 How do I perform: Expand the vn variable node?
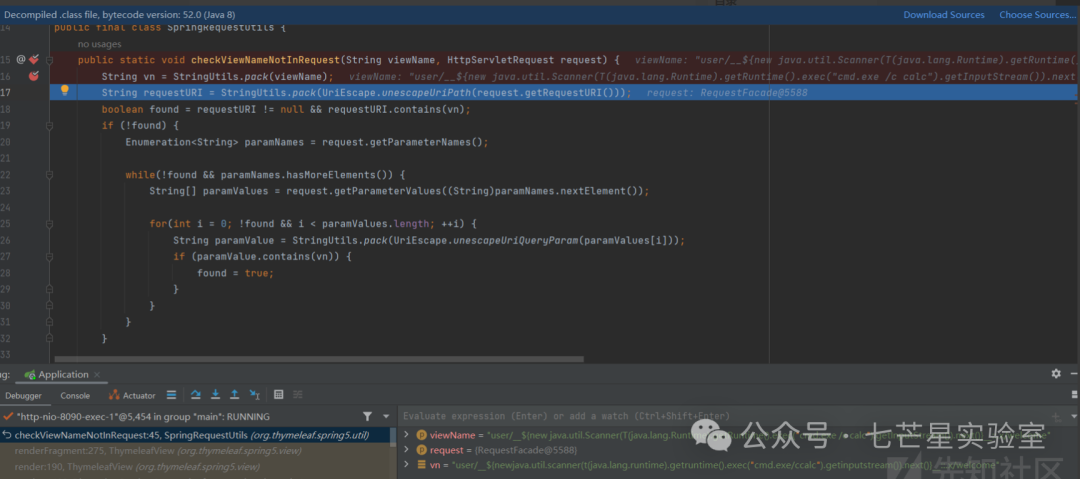point(406,465)
